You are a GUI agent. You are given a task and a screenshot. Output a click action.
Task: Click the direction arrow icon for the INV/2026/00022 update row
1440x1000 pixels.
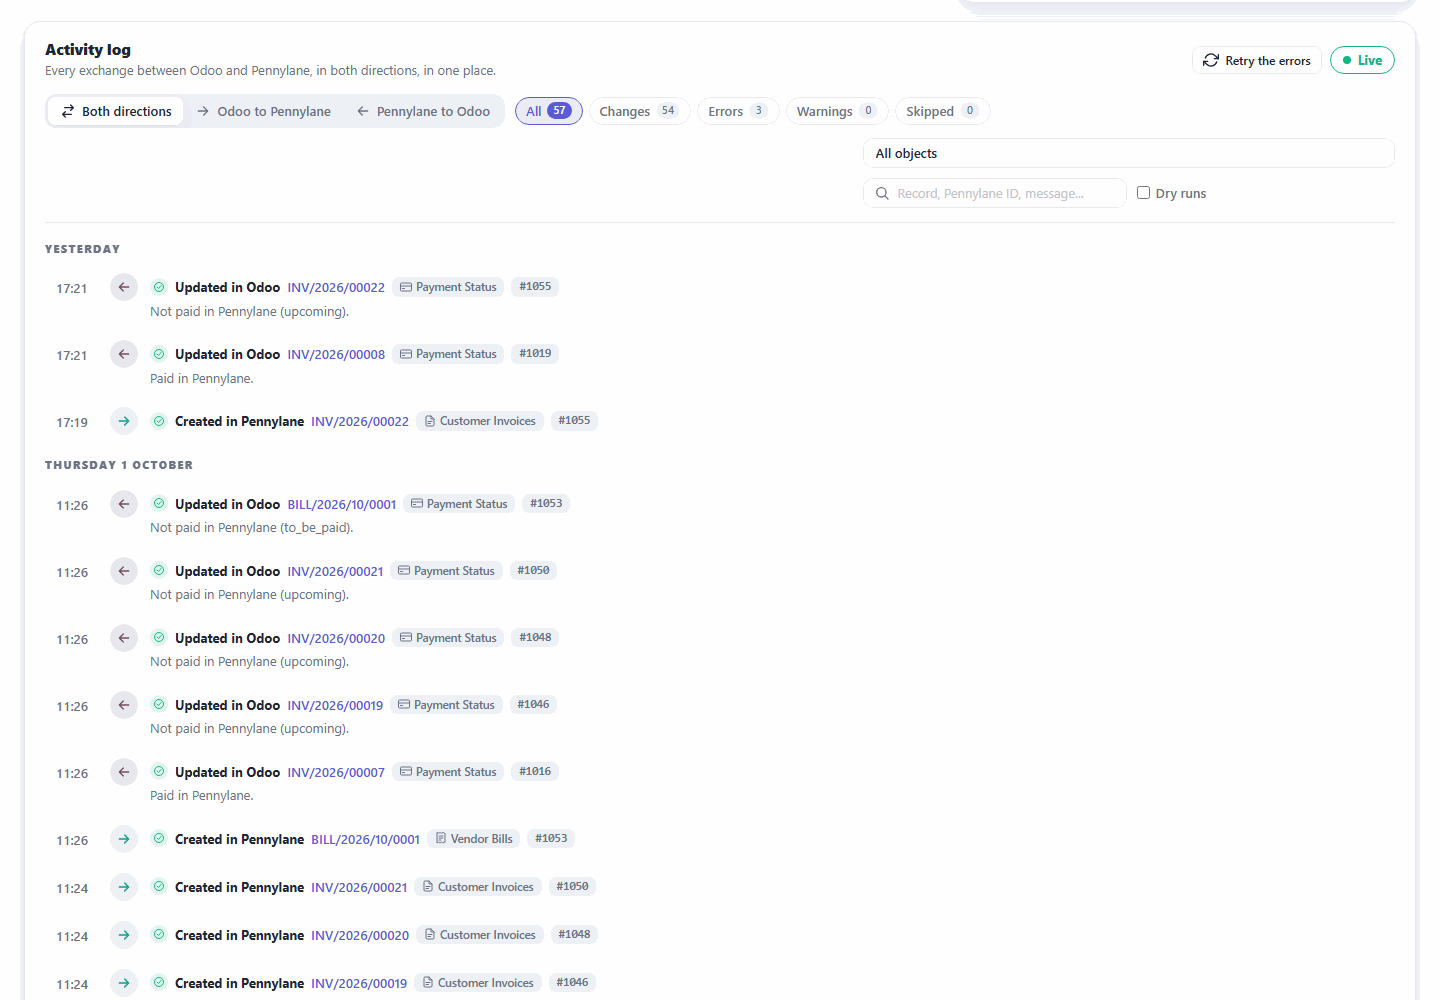[x=124, y=287]
